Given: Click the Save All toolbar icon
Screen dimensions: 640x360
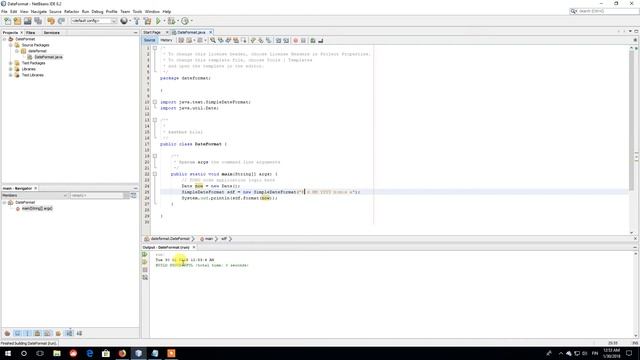Looking at the screenshot, I should [38, 21].
